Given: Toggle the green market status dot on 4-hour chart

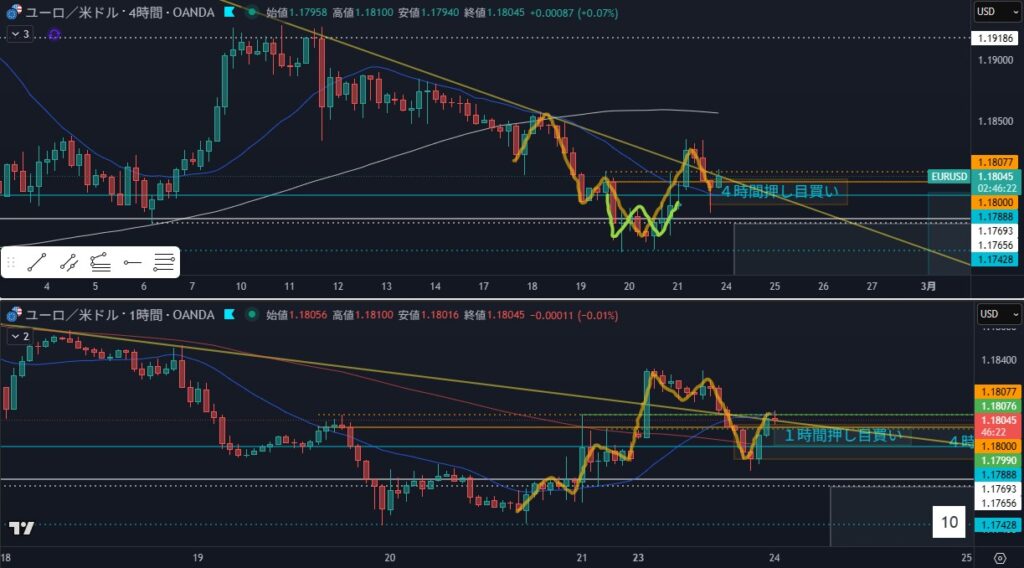Looking at the screenshot, I should coord(250,13).
